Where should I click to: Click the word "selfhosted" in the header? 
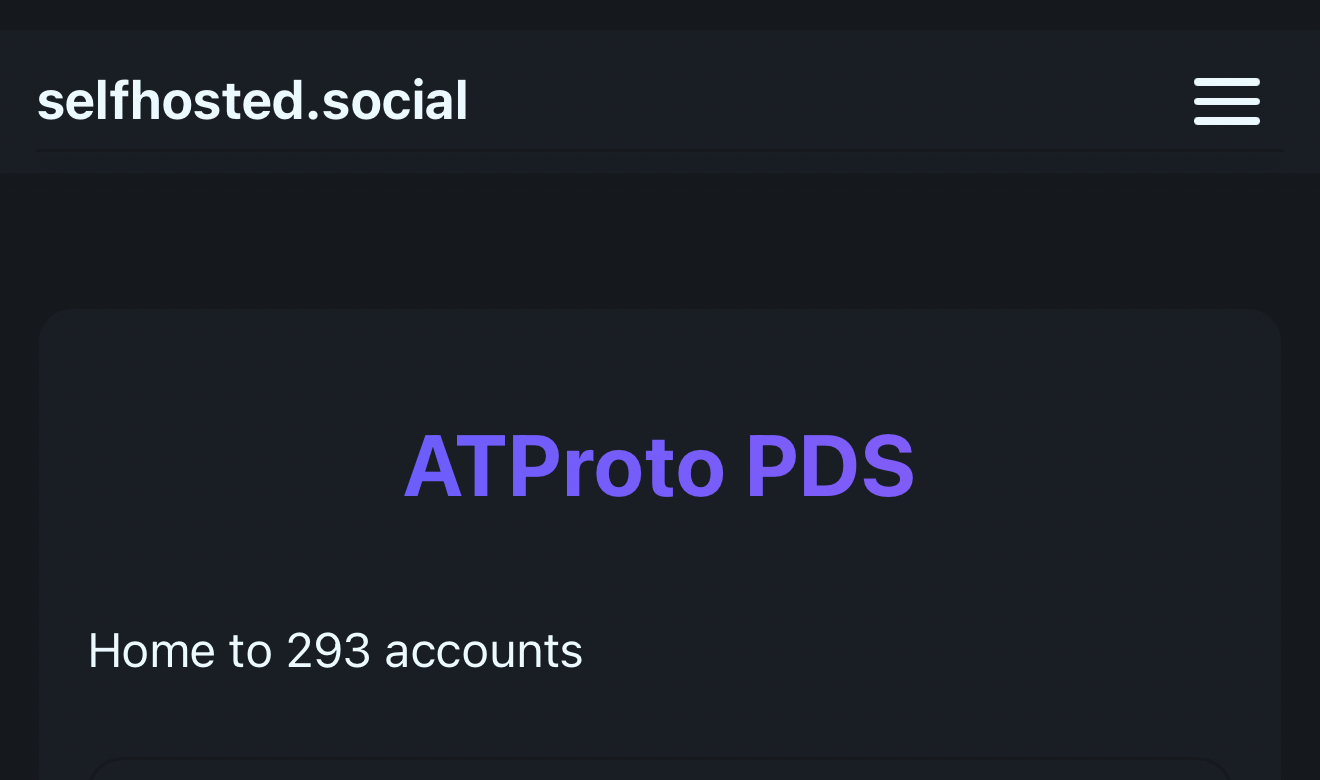click(x=170, y=101)
